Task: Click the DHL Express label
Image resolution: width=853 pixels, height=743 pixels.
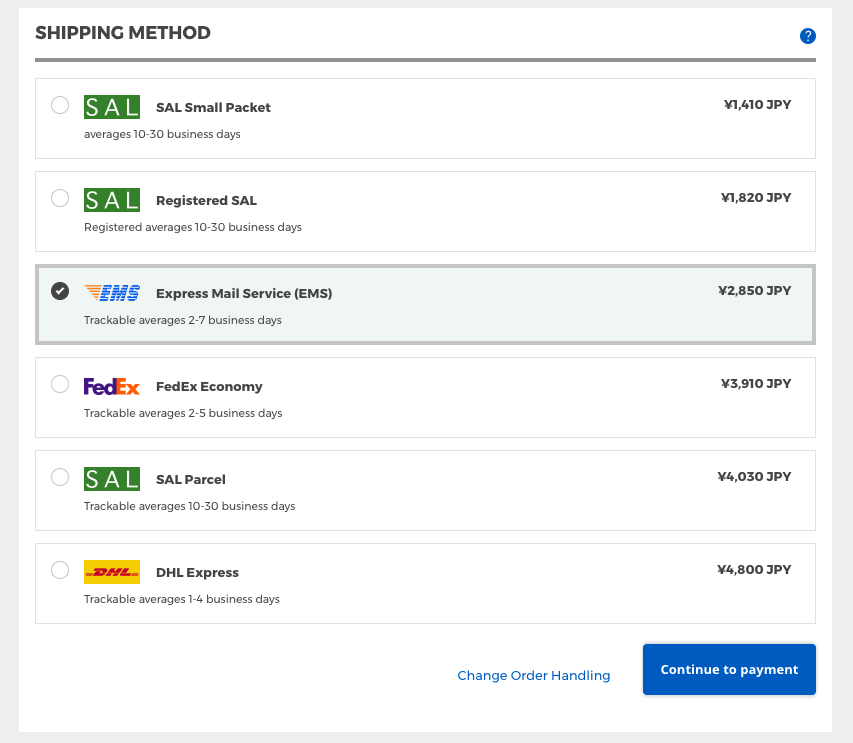Action: 197,573
